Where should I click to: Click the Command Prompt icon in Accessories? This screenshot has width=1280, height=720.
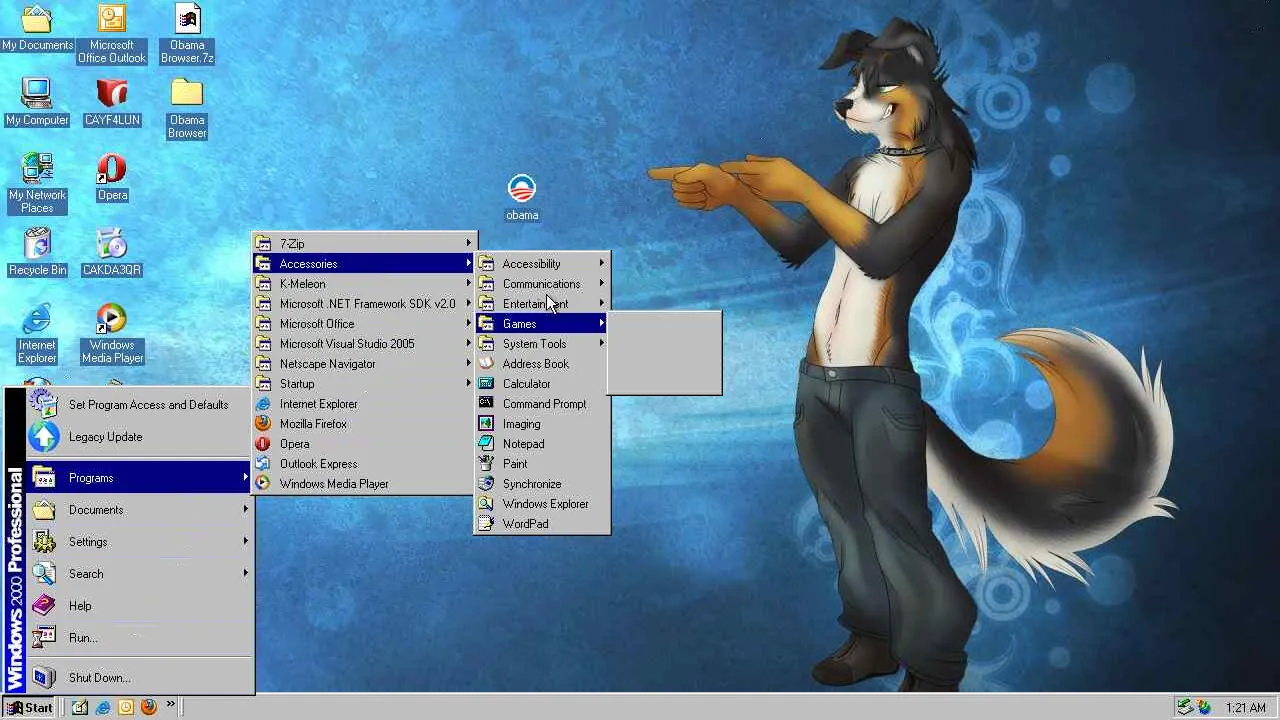pos(486,404)
